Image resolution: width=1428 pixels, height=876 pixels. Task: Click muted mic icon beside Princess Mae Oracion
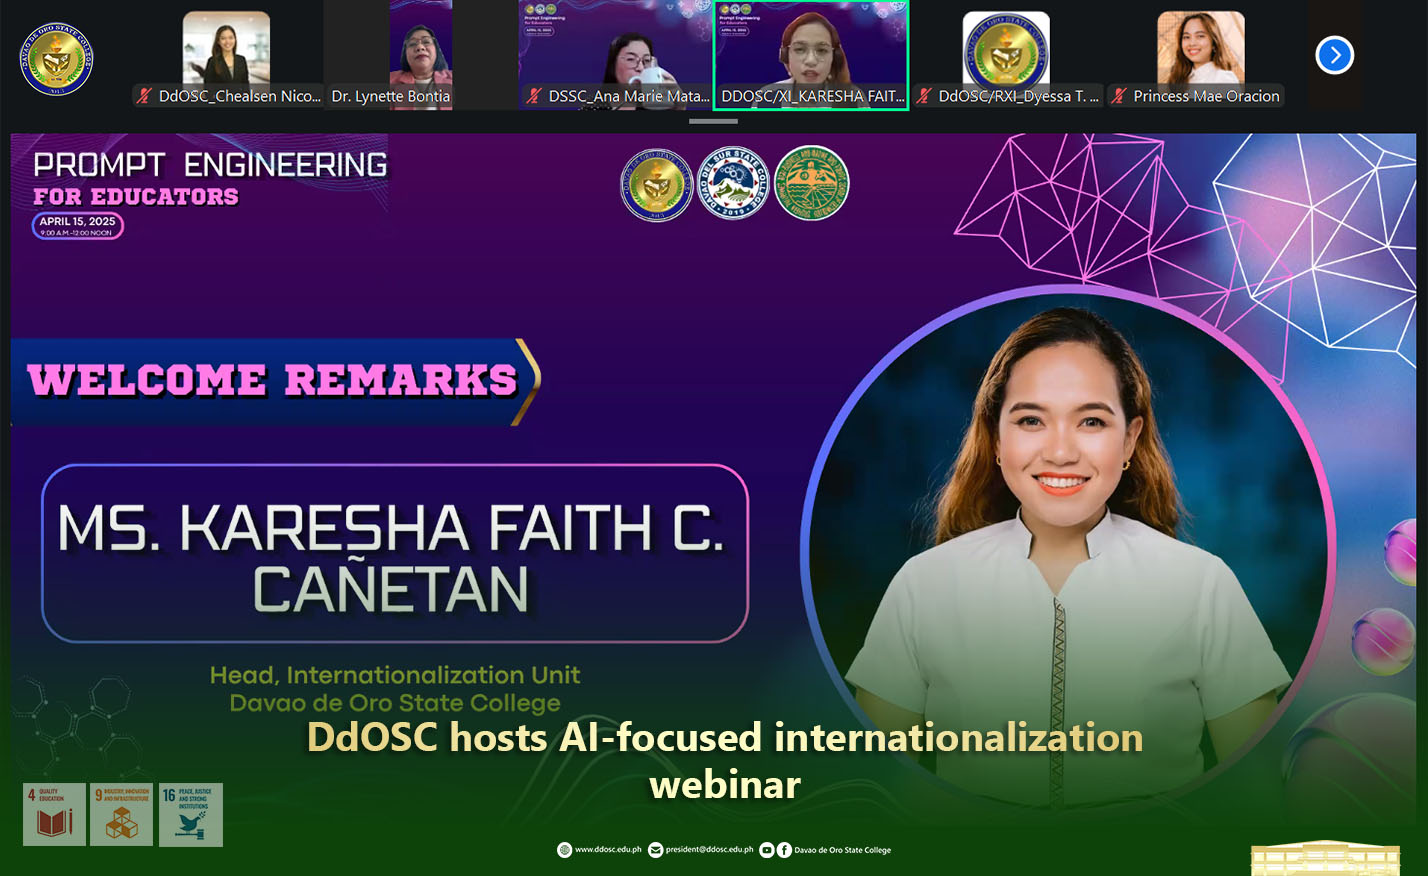click(1120, 96)
